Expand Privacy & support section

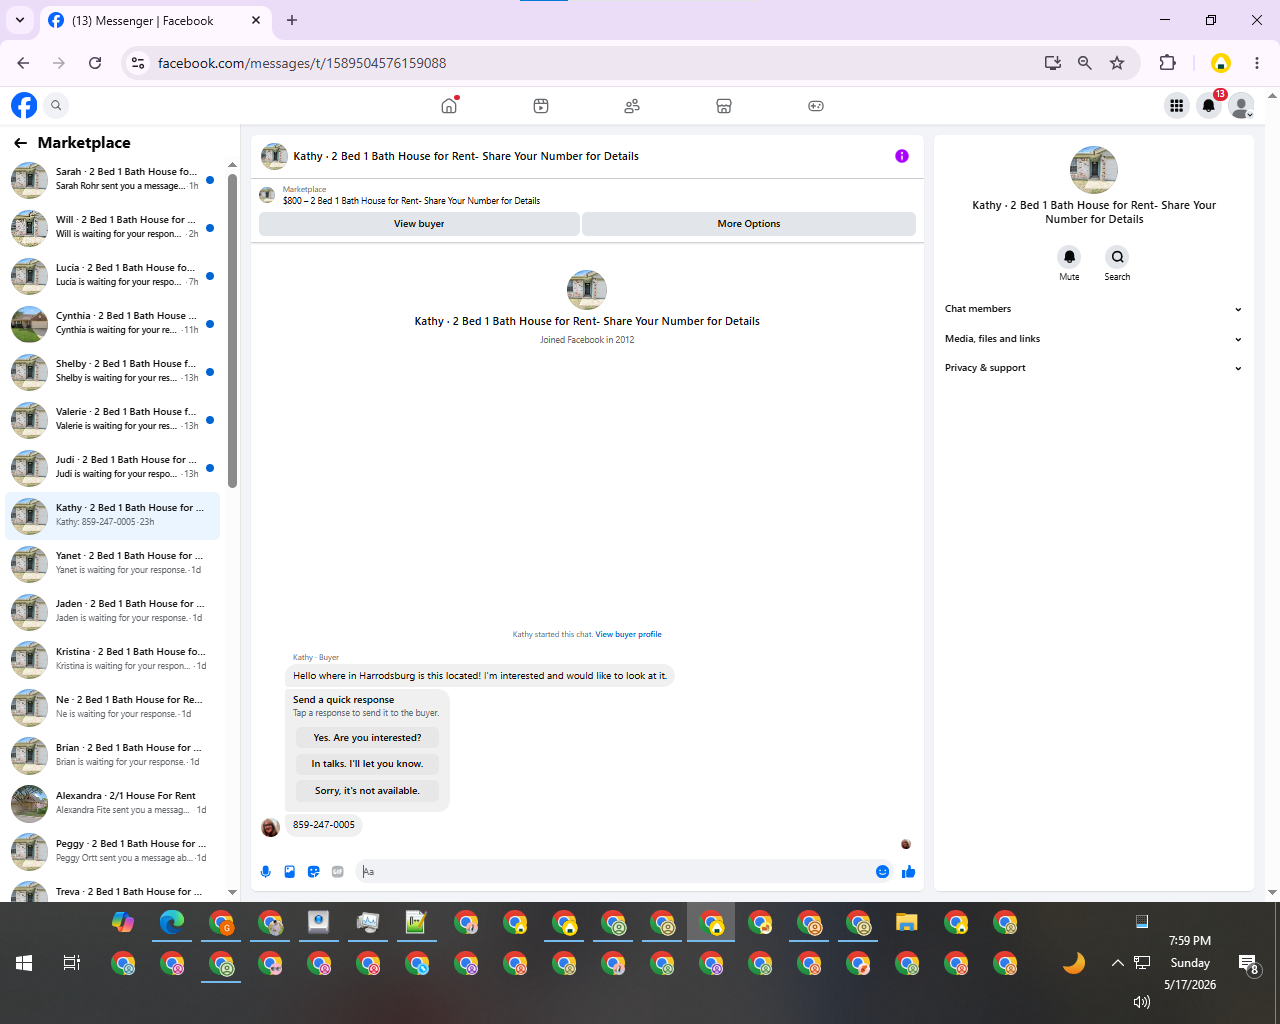(1093, 368)
